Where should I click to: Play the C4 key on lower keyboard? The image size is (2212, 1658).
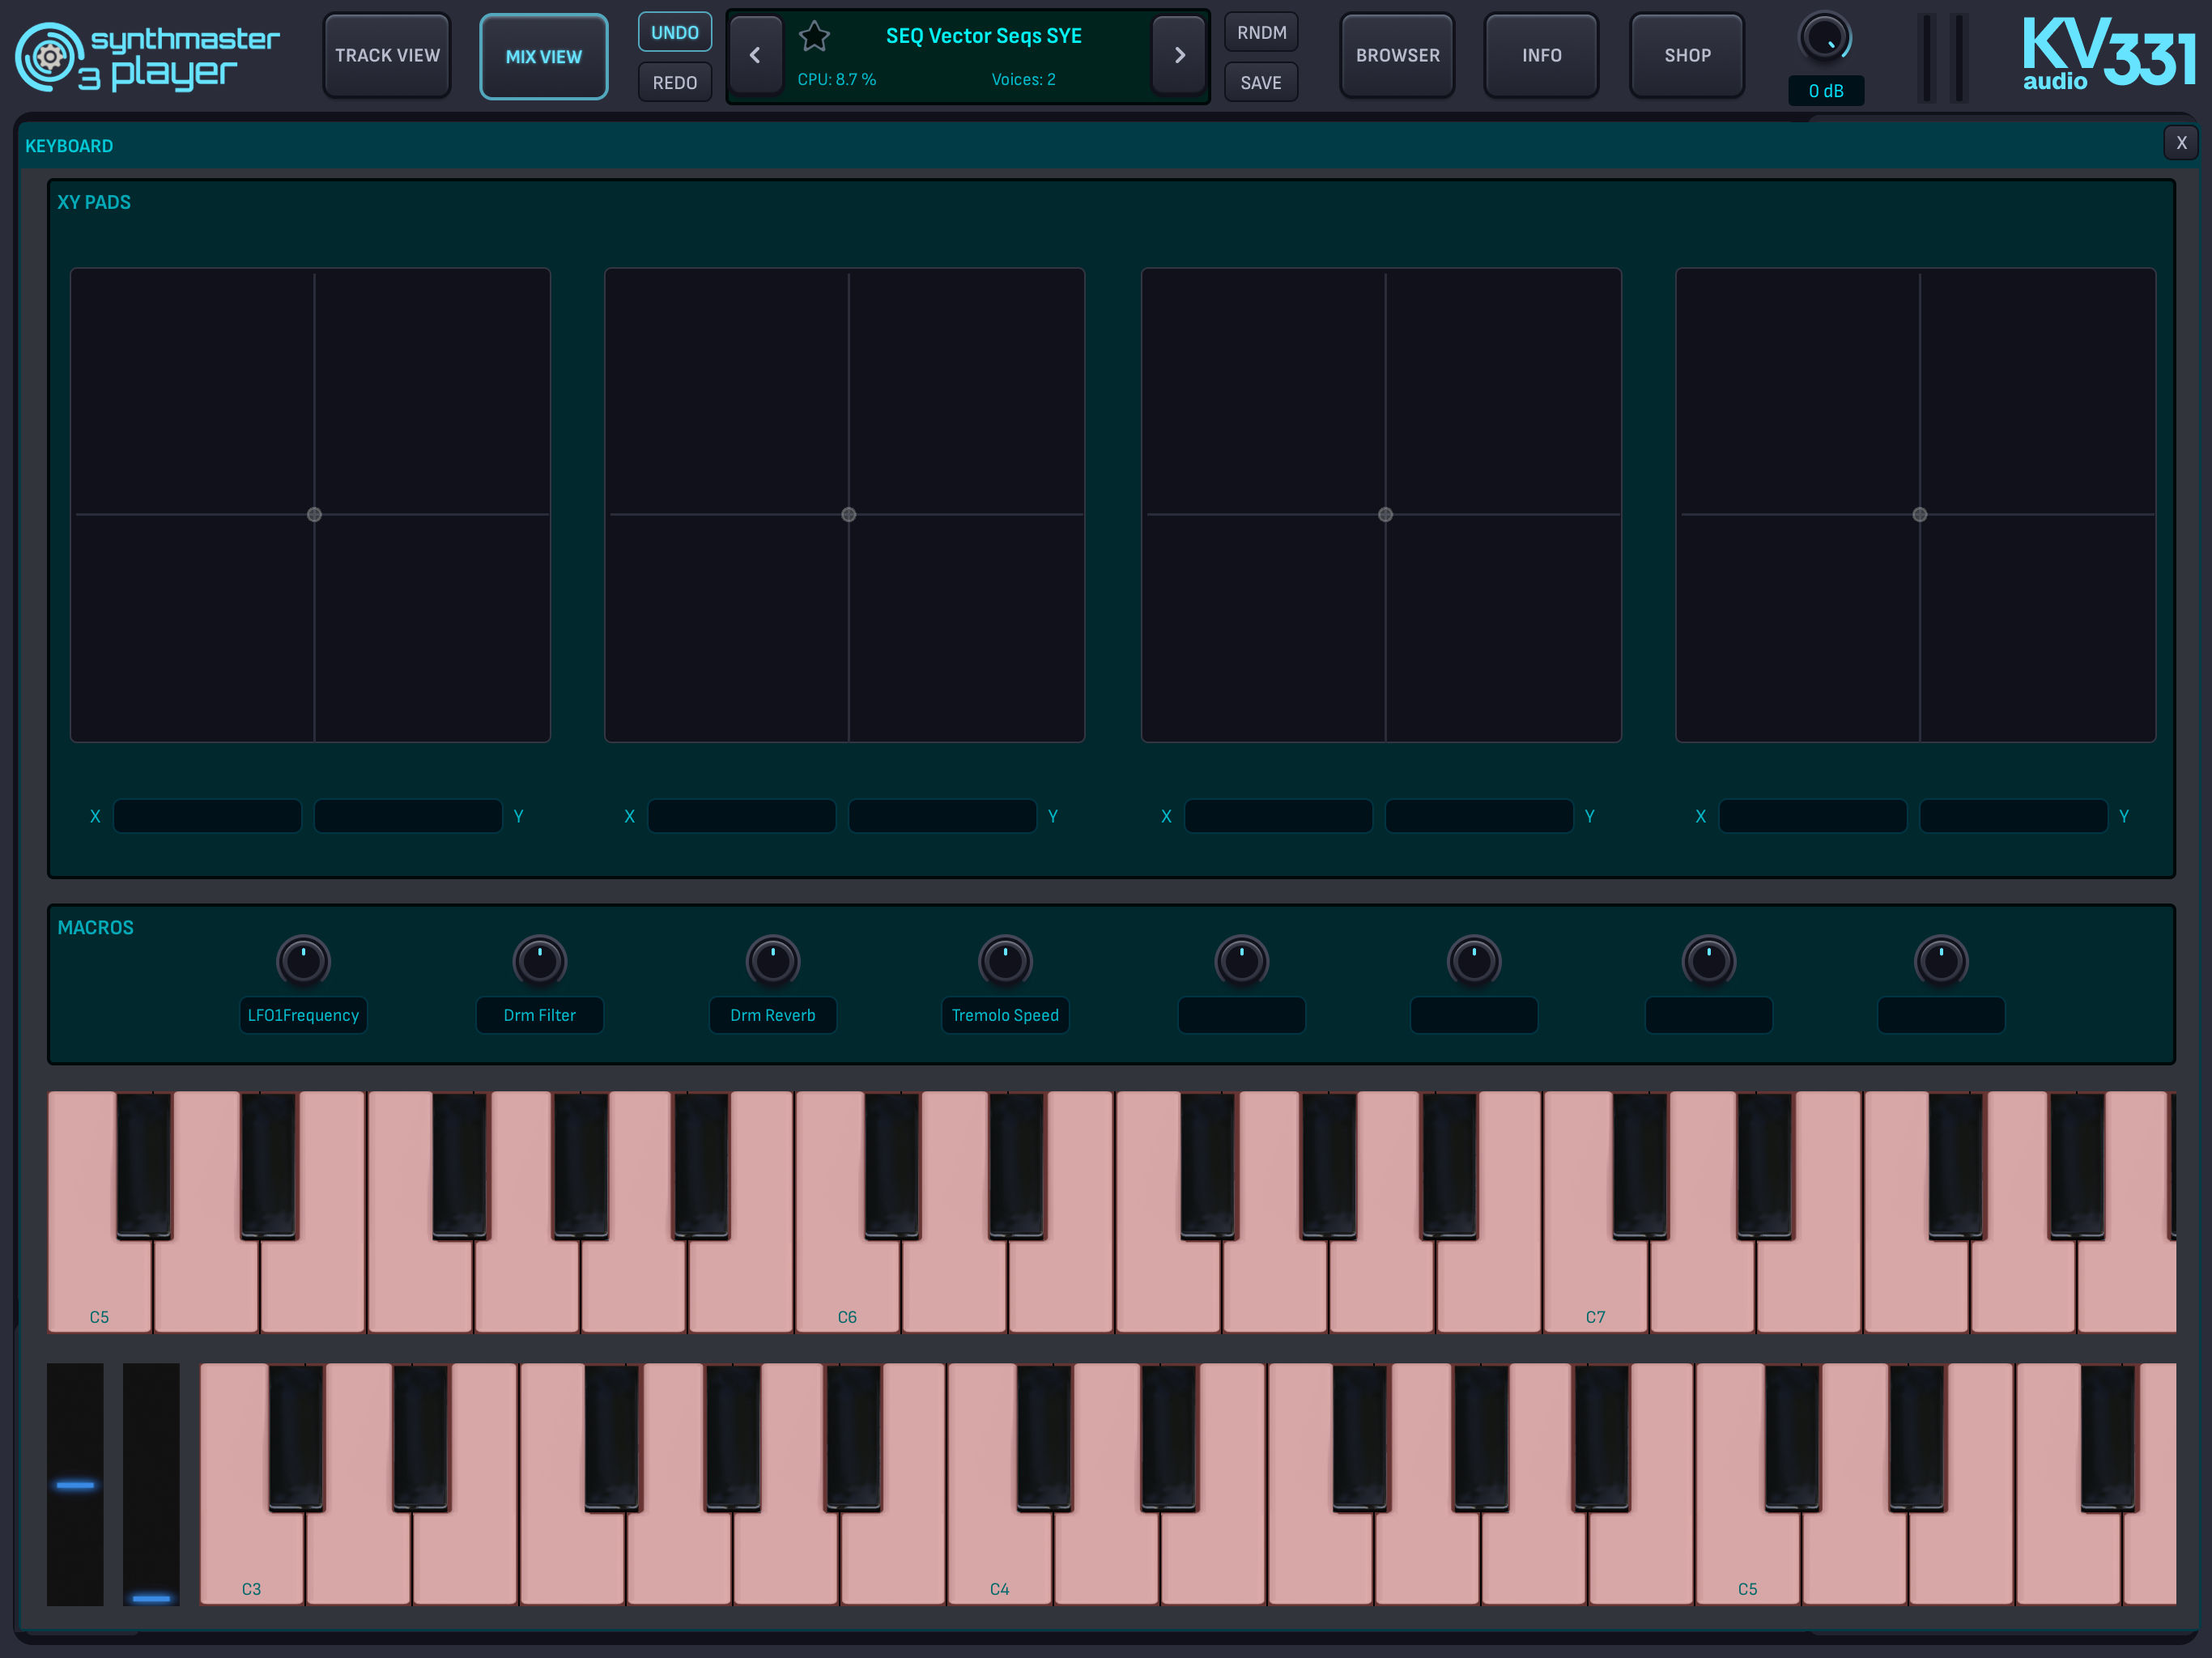click(999, 1557)
